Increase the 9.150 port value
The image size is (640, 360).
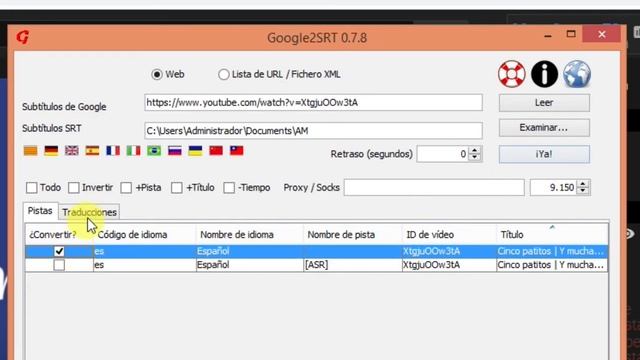(583, 184)
